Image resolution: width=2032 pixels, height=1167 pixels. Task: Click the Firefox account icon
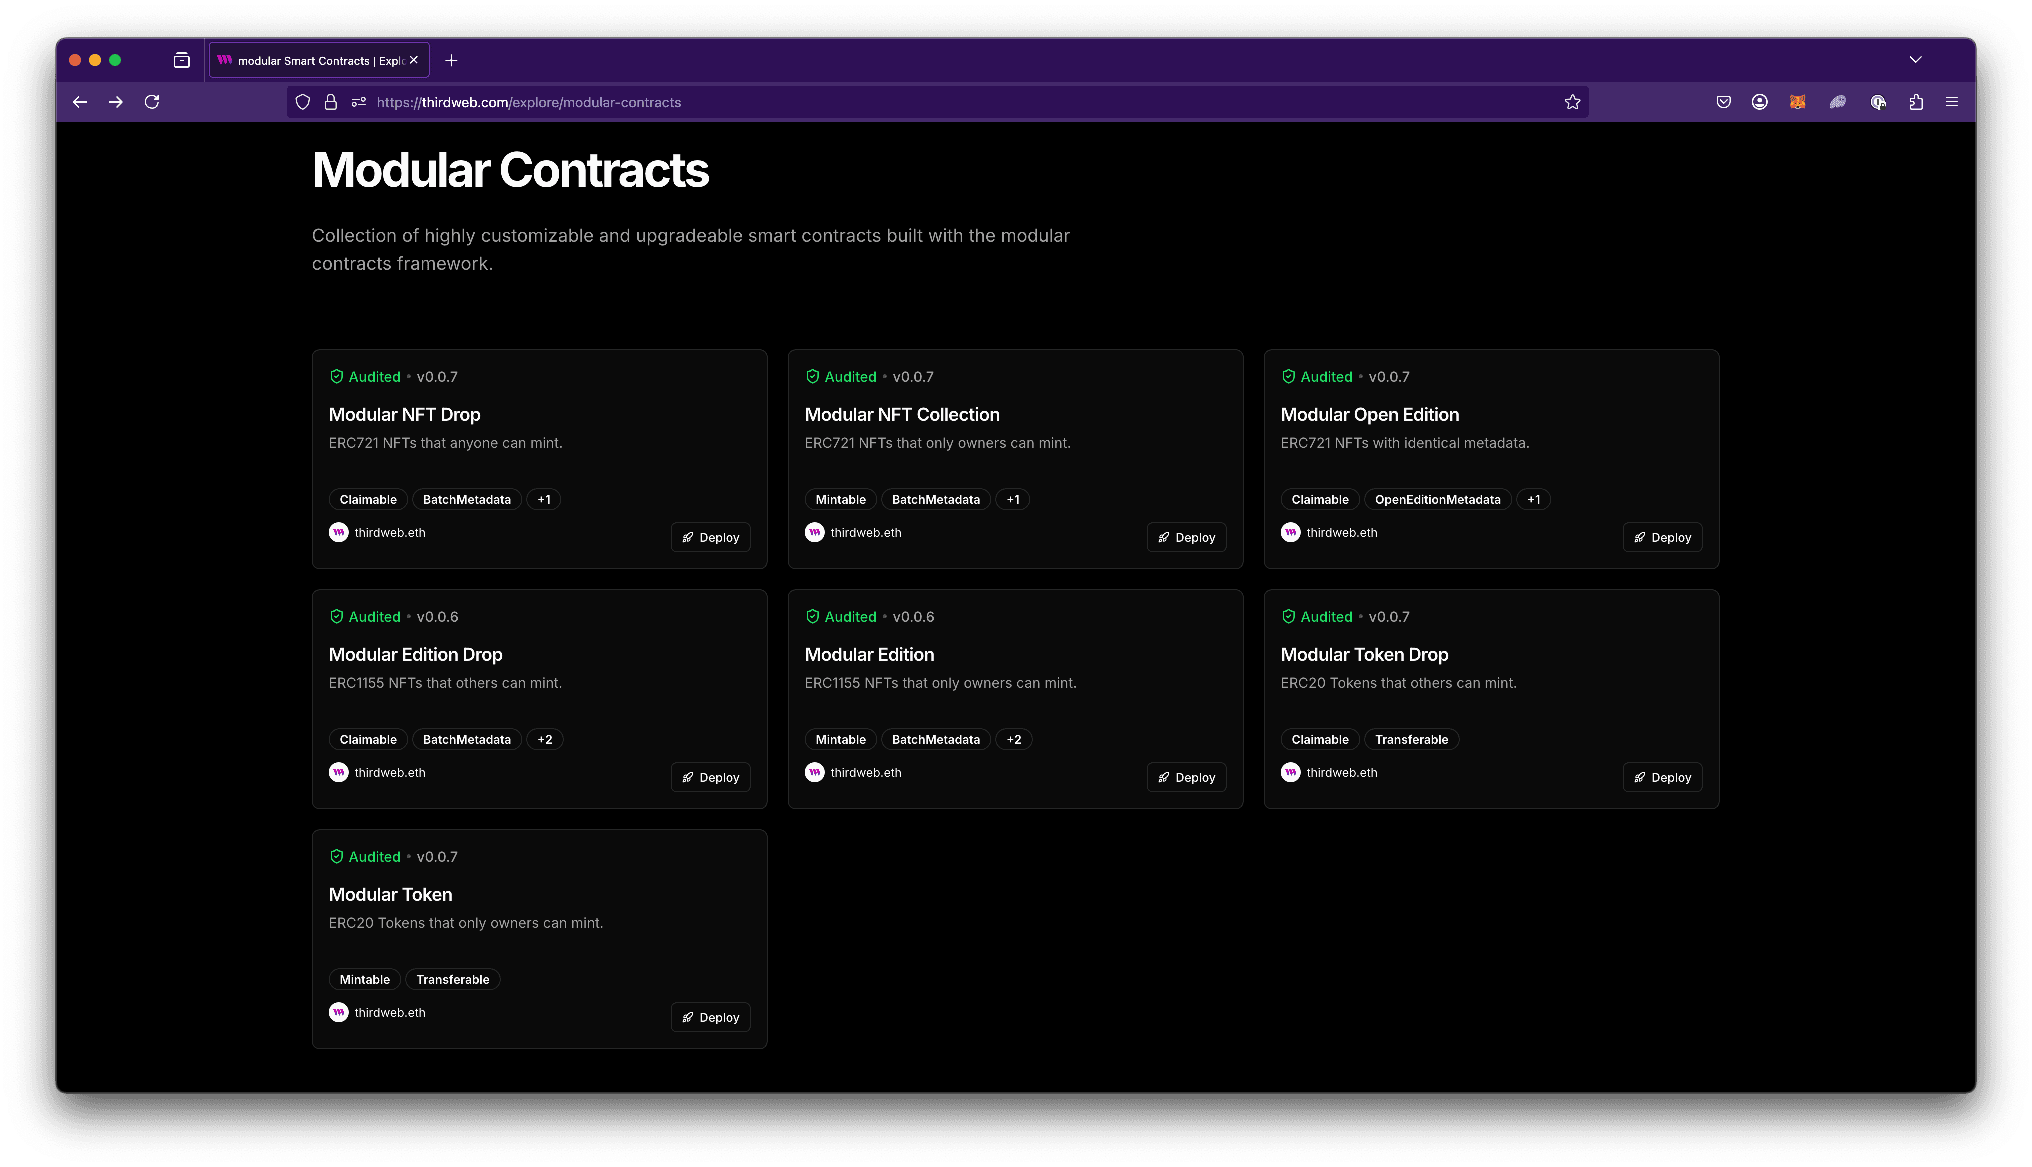(1760, 101)
